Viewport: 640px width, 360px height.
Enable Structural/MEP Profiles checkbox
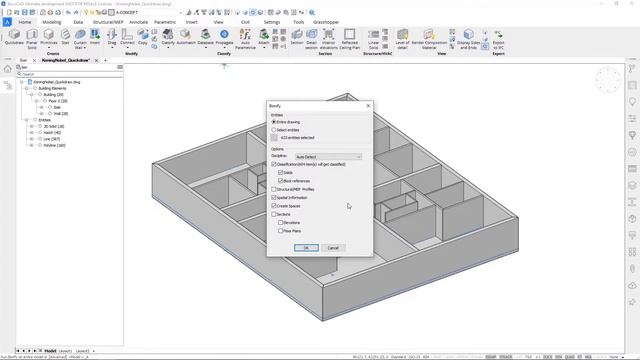click(x=274, y=189)
